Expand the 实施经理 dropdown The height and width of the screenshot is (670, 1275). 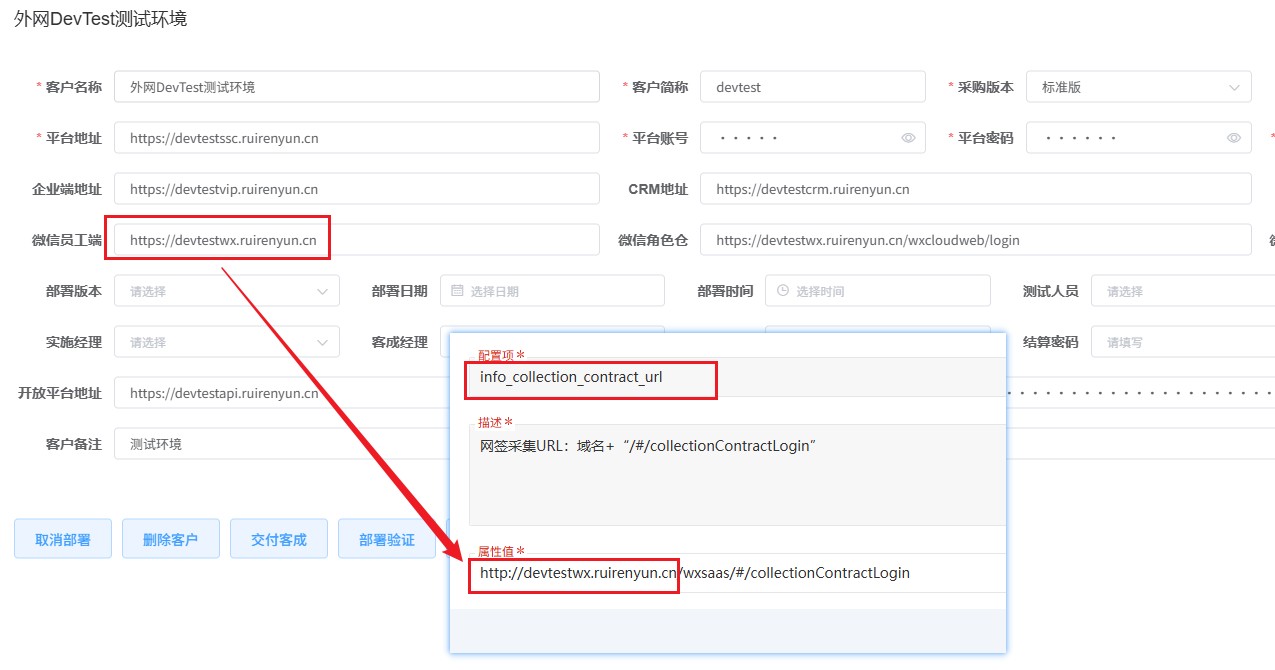[226, 341]
